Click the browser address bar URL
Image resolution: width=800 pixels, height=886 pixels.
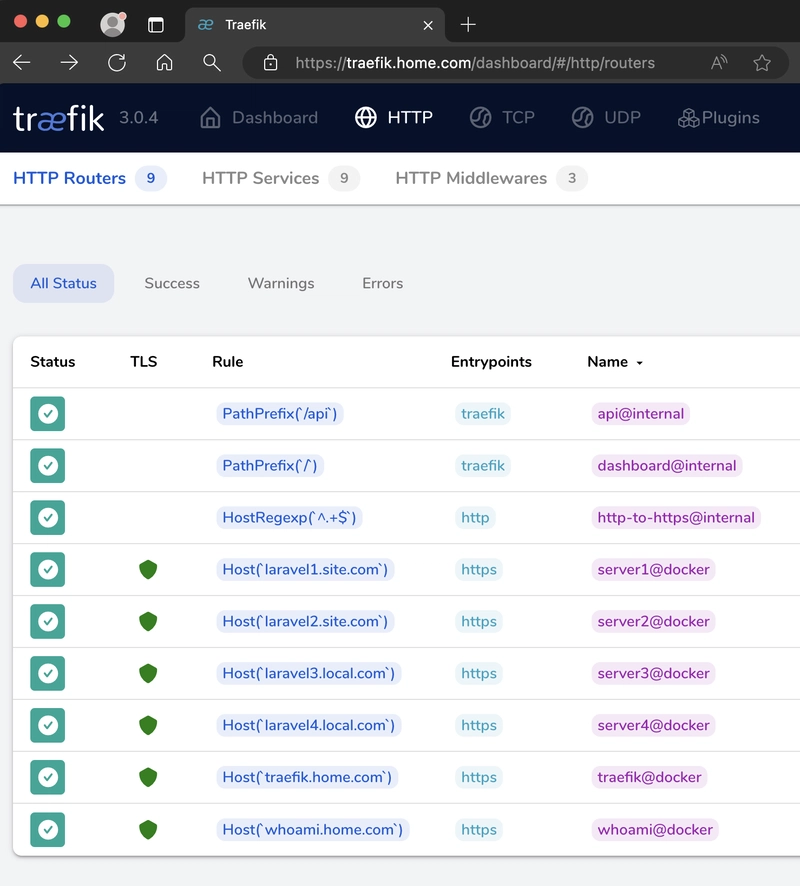click(x=475, y=63)
